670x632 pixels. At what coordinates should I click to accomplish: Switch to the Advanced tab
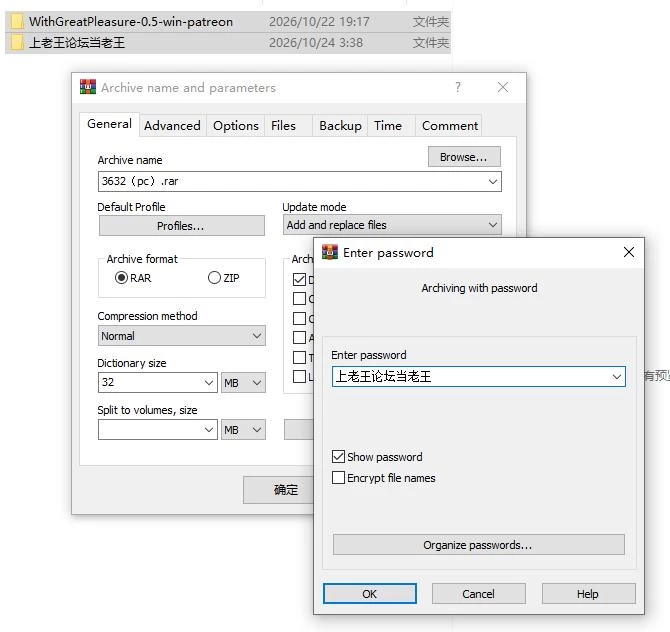tap(172, 126)
